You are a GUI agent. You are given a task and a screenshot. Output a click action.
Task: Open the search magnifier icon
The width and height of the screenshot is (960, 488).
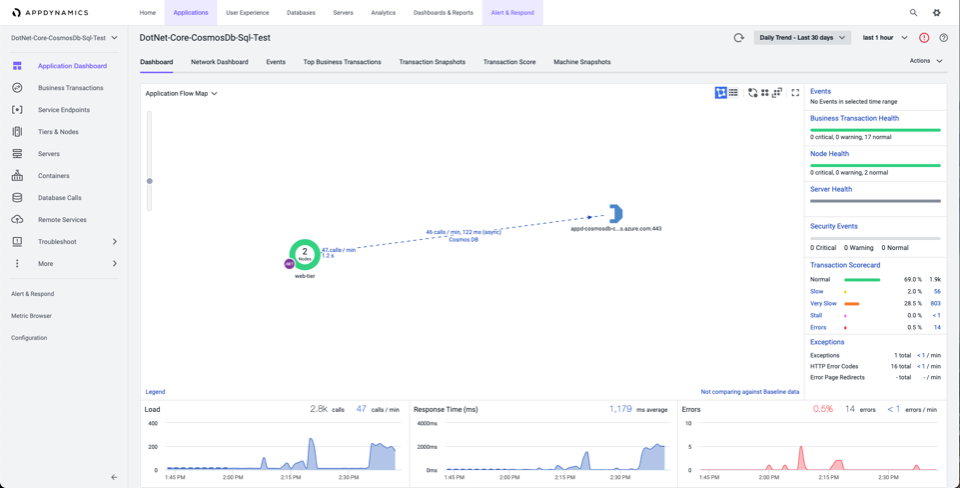913,12
